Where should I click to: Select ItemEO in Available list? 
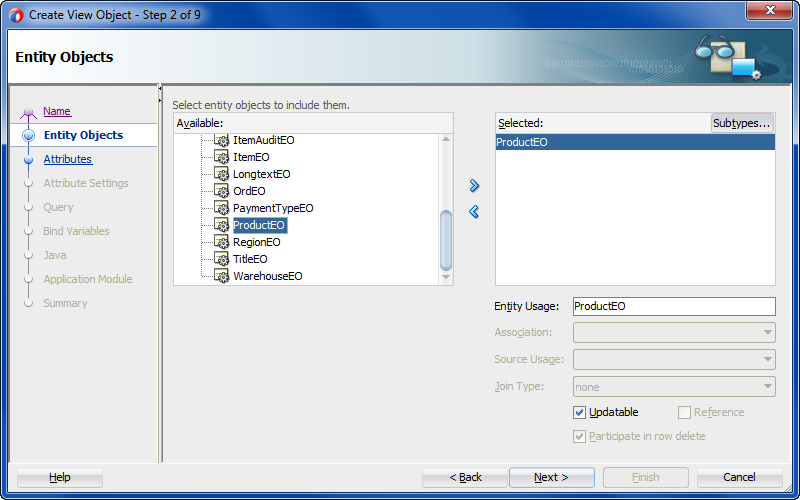click(x=251, y=157)
